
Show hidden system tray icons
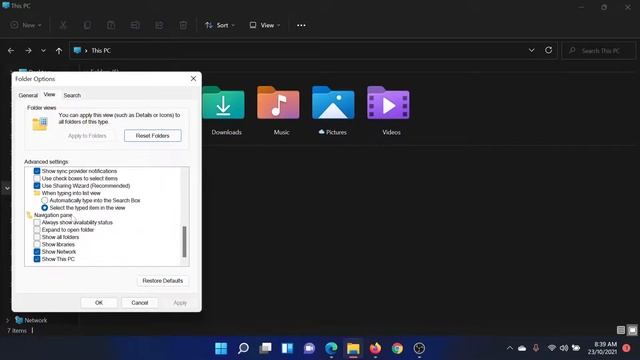pos(510,348)
